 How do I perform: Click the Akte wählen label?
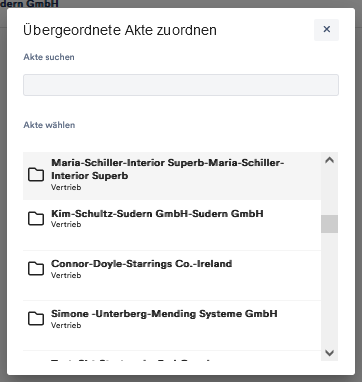49,125
